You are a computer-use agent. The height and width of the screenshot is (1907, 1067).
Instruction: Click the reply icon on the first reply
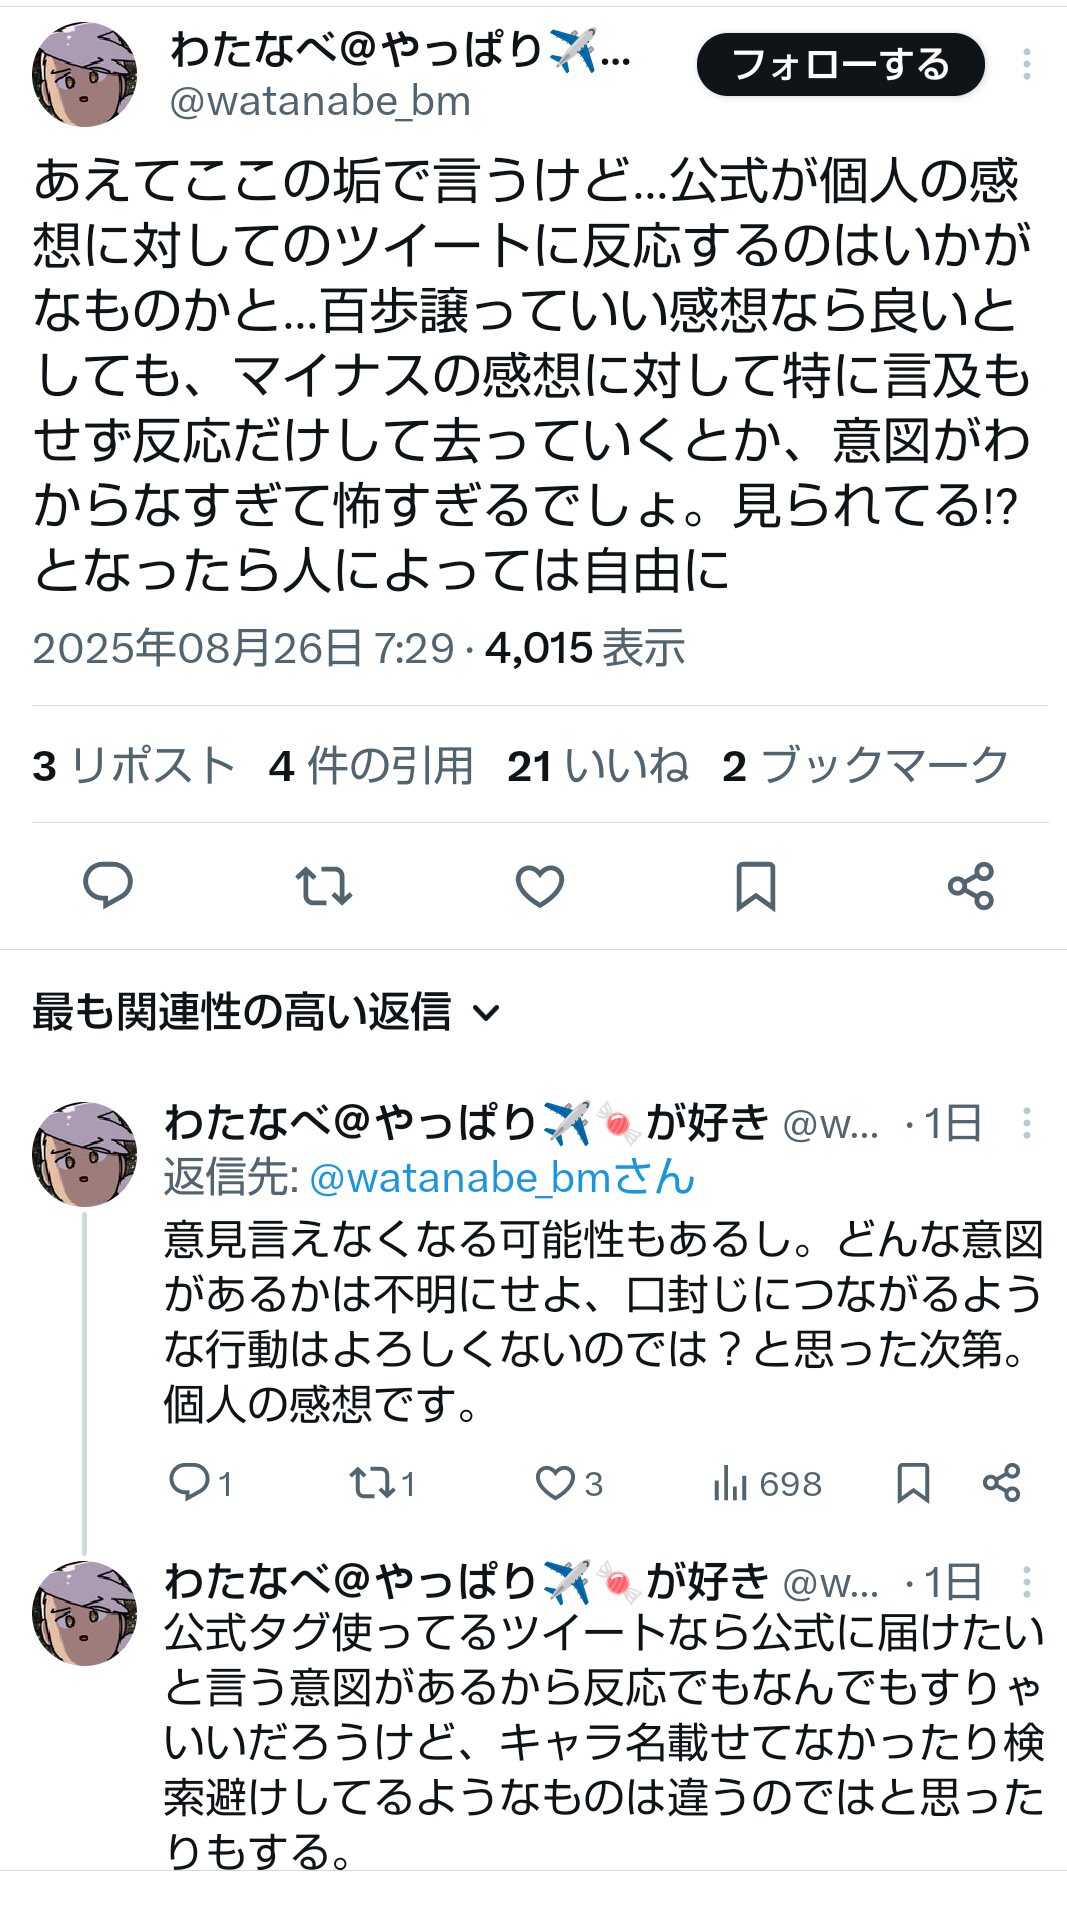[189, 1482]
